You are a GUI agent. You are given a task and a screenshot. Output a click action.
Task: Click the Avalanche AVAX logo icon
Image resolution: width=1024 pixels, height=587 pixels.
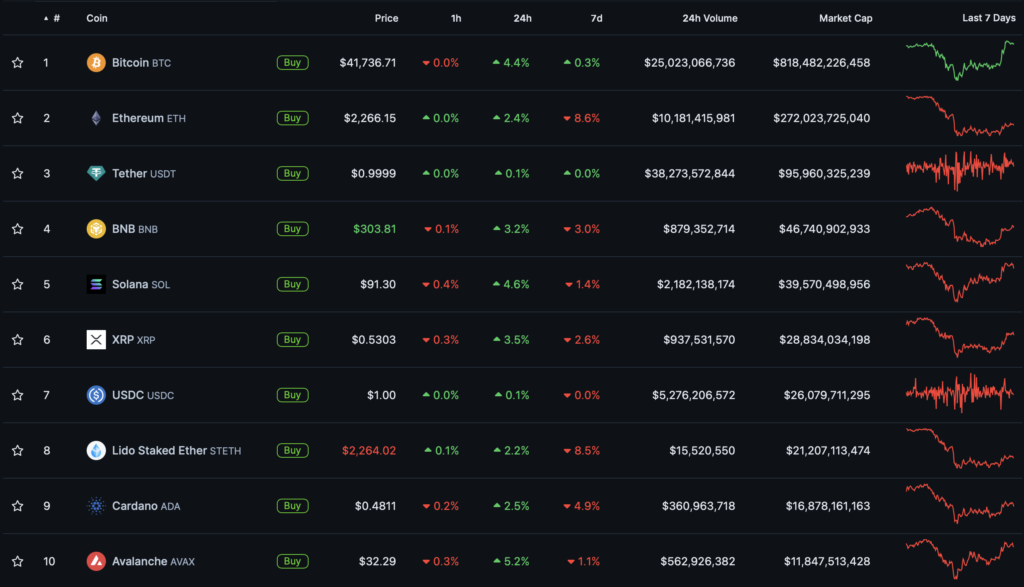click(x=96, y=561)
